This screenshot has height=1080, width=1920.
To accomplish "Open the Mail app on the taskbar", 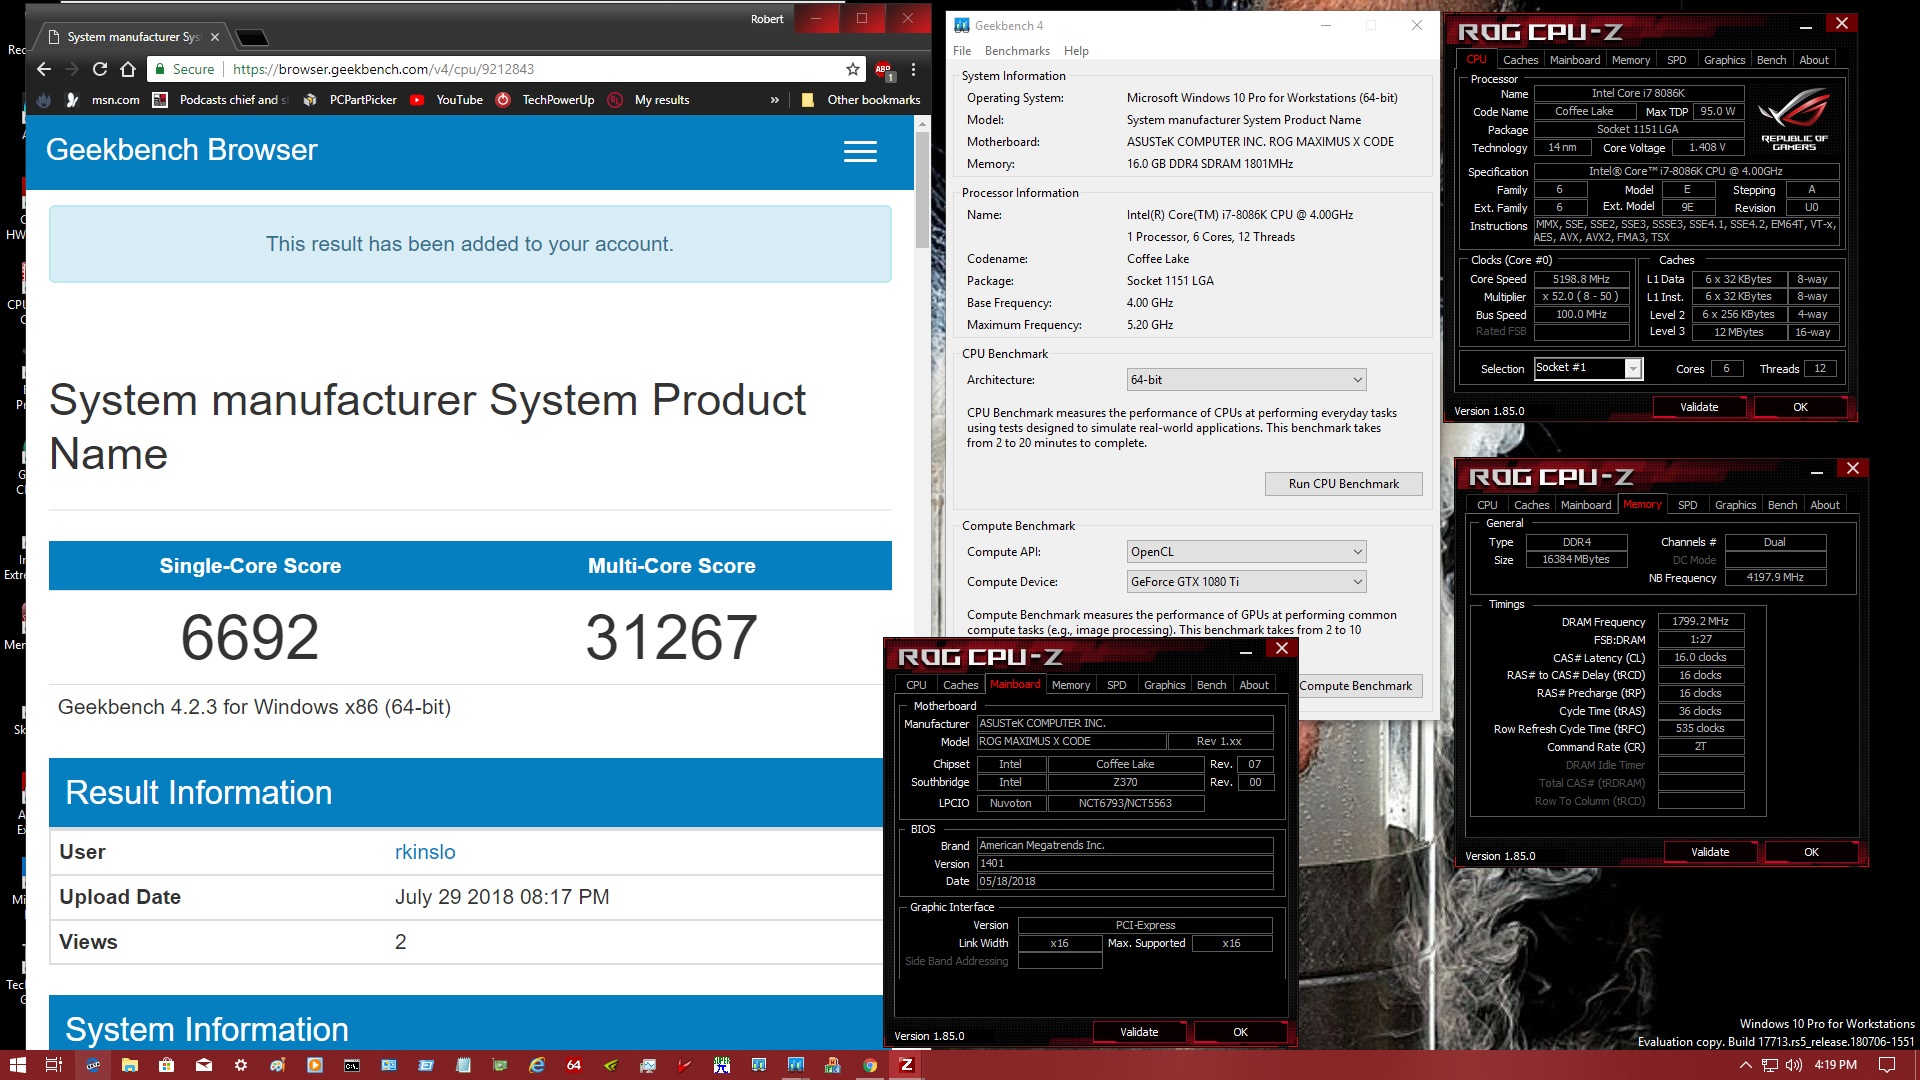I will click(204, 1065).
